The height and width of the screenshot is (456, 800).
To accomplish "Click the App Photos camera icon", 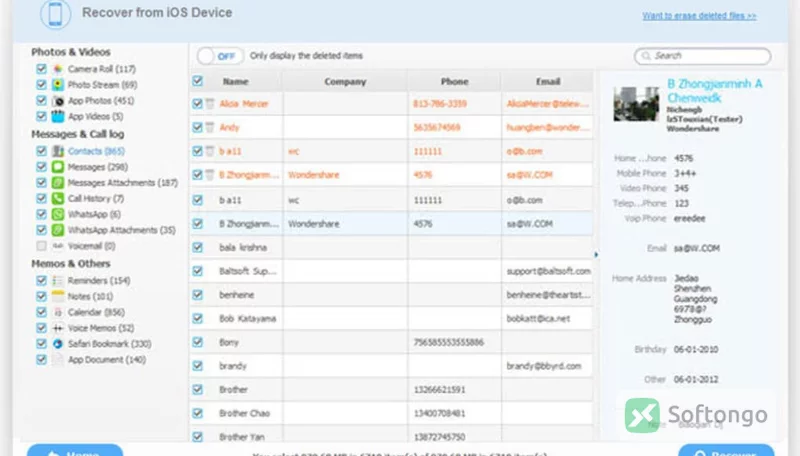I will (58, 100).
